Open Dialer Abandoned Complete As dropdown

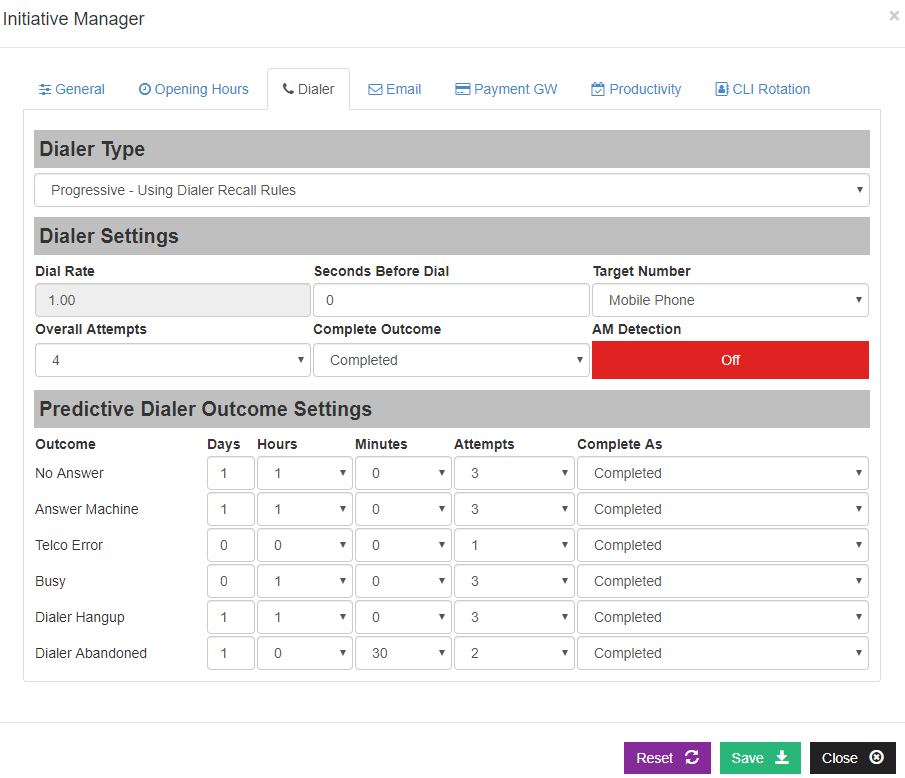pos(723,653)
